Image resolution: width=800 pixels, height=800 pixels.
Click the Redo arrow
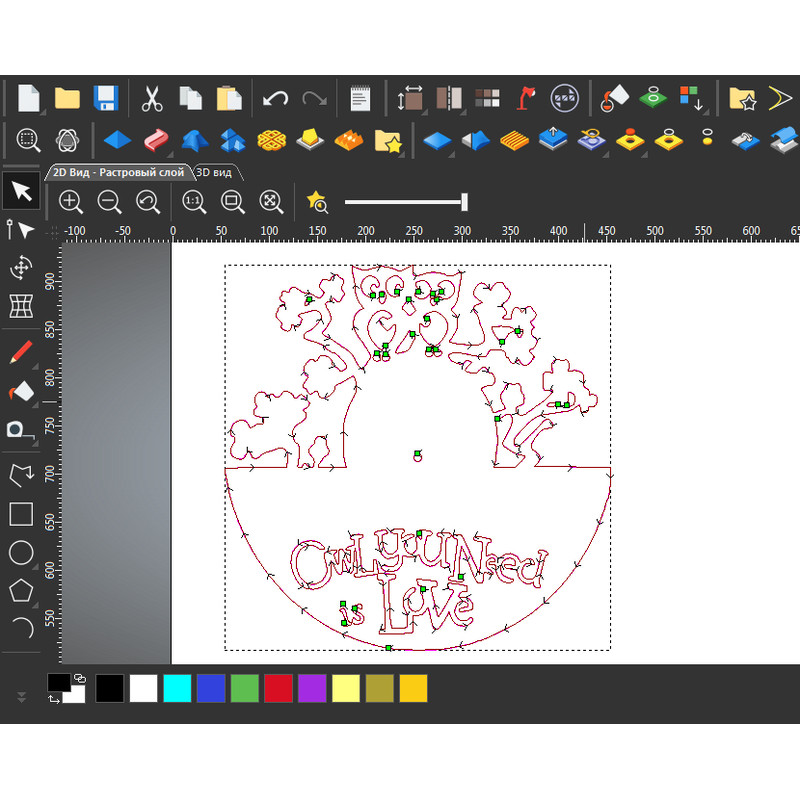(313, 97)
